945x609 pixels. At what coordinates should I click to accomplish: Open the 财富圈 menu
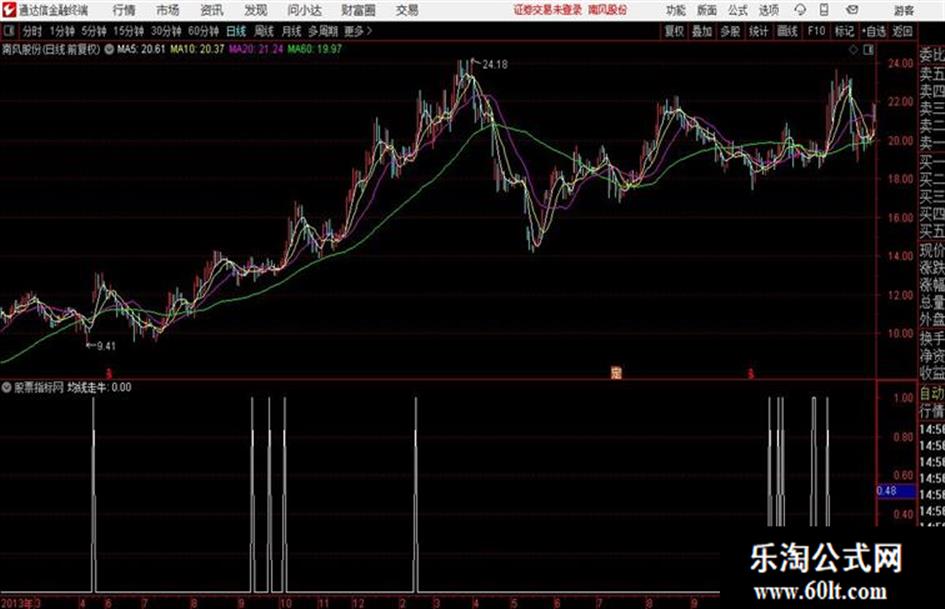pos(358,10)
